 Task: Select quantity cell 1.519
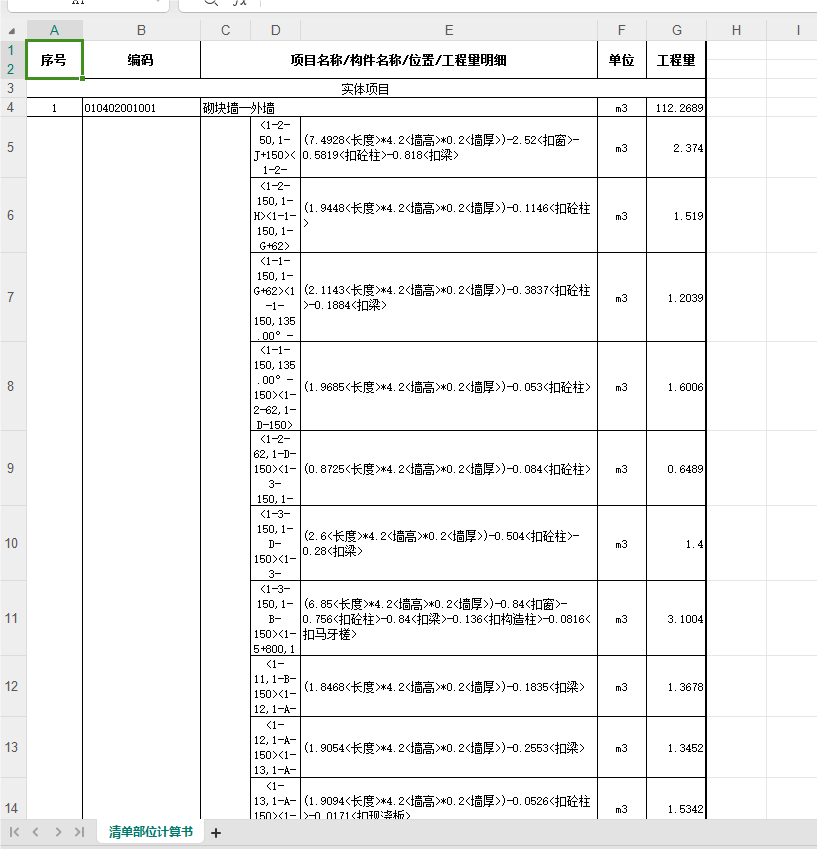tap(676, 215)
